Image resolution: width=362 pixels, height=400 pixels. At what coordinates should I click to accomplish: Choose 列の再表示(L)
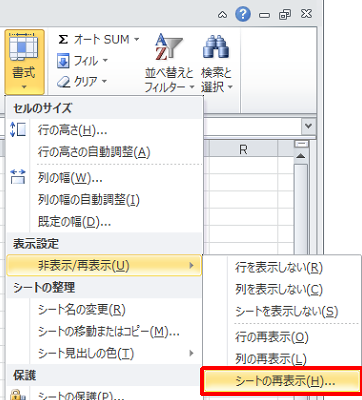[x=282, y=359]
